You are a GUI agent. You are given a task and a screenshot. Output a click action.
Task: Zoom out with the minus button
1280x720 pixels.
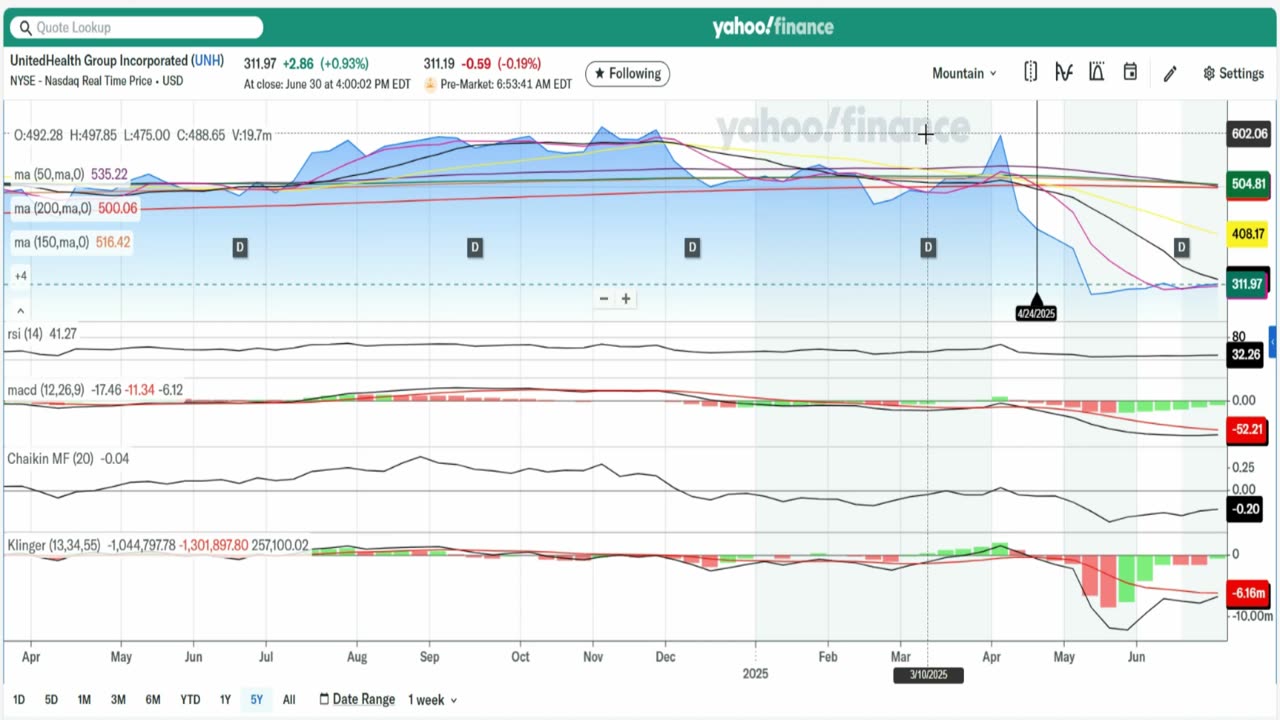click(x=604, y=299)
